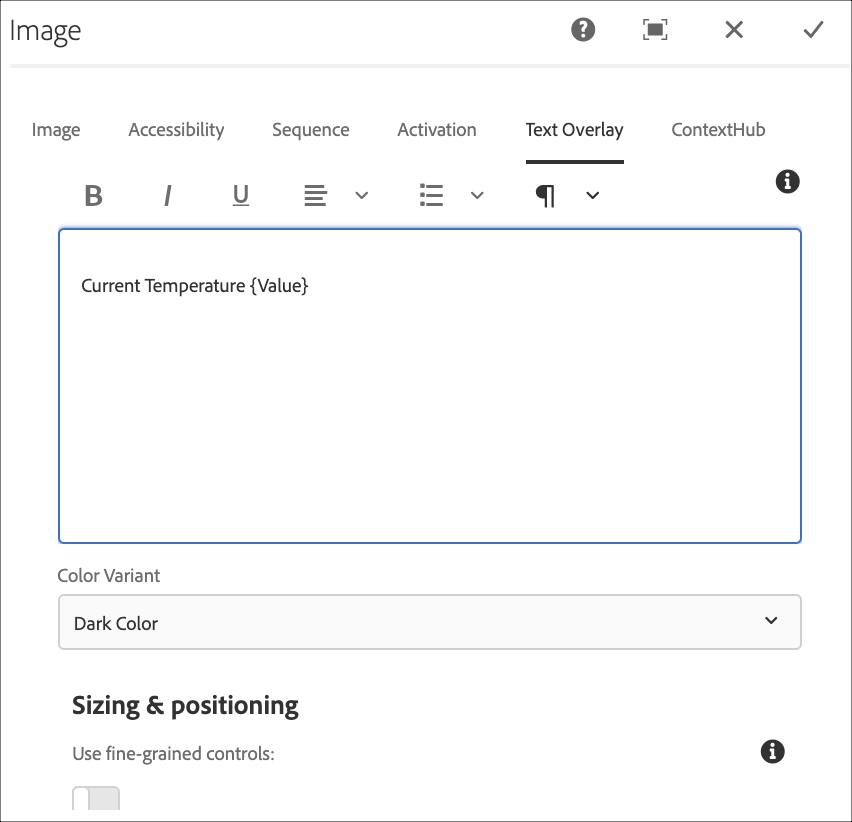This screenshot has width=852, height=822.
Task: Click the bullet list icon
Action: 431,195
